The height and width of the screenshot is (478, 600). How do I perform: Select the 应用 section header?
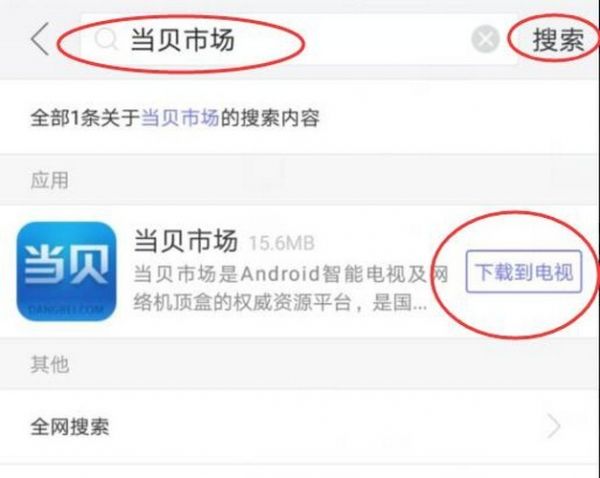click(49, 180)
